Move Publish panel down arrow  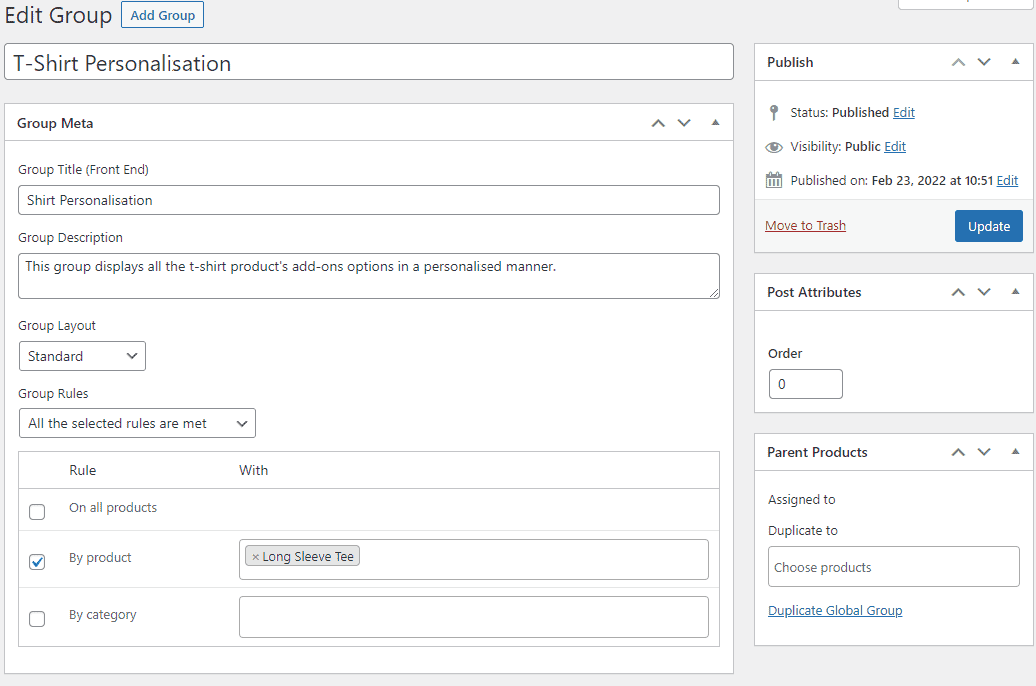(x=984, y=62)
